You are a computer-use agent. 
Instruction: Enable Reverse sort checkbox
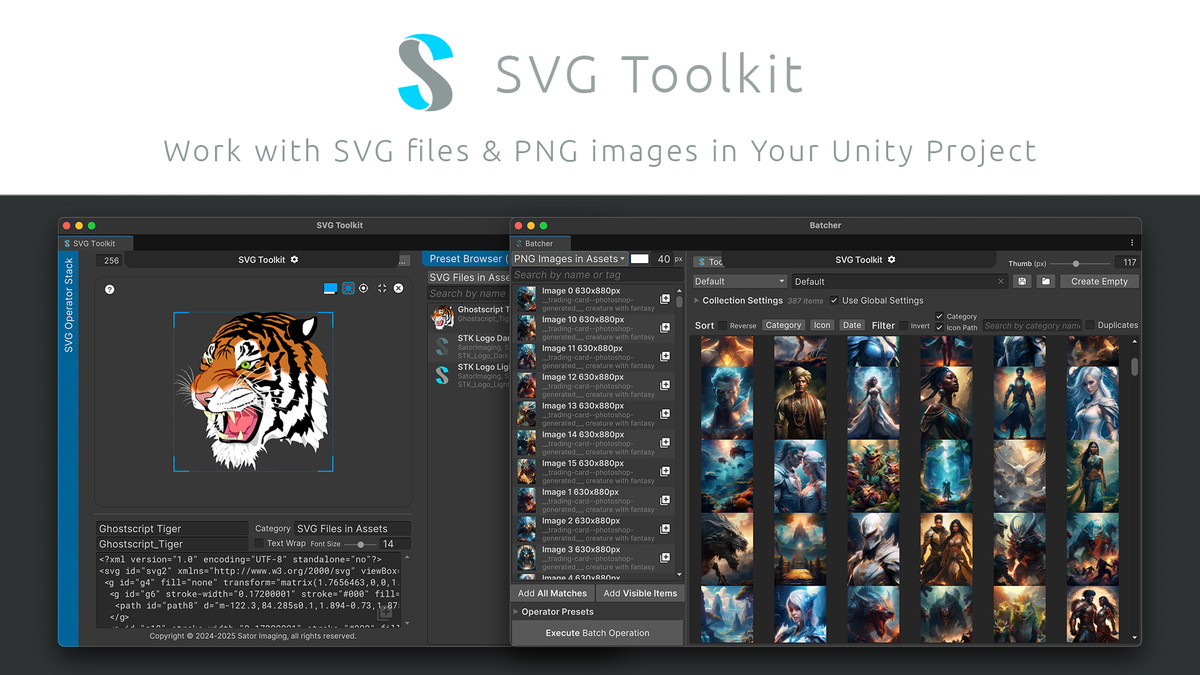coord(723,325)
